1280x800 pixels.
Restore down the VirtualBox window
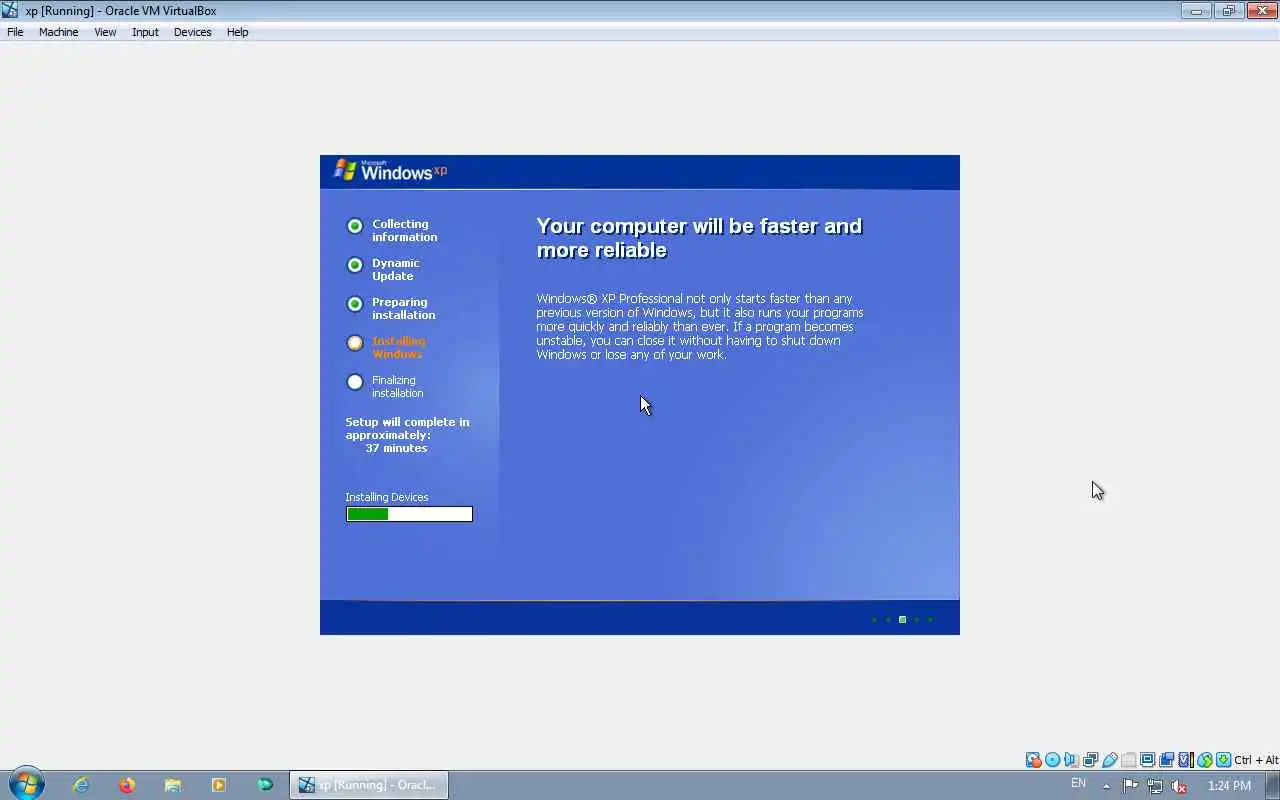coord(1229,11)
